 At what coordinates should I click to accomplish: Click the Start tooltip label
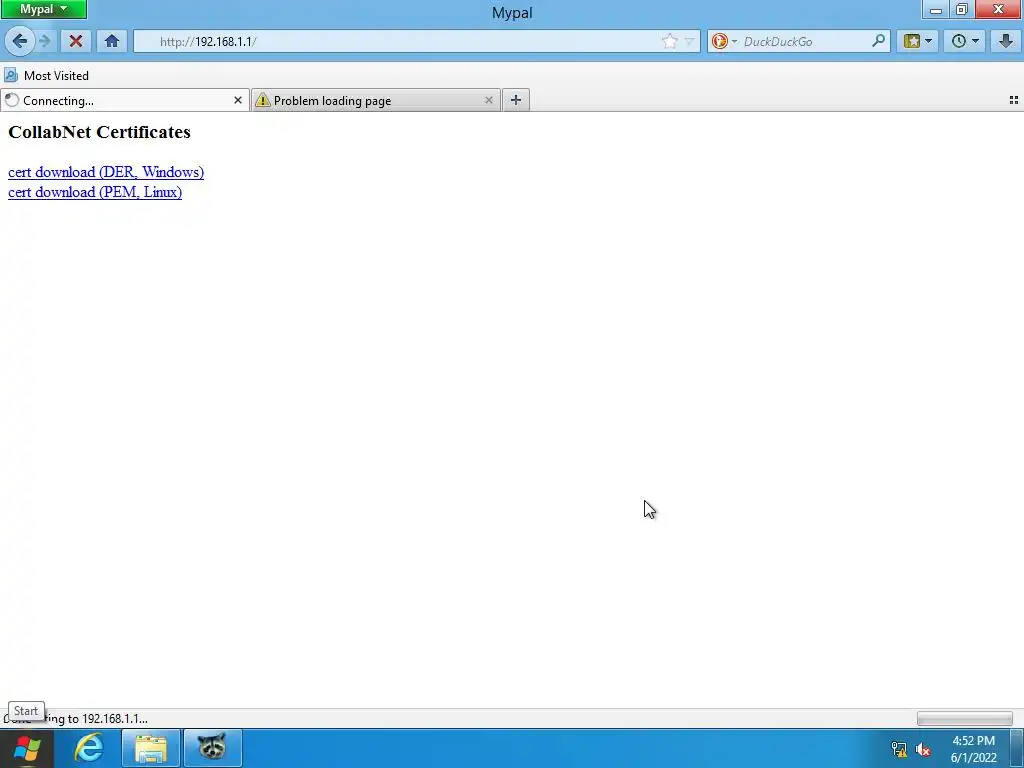point(26,711)
